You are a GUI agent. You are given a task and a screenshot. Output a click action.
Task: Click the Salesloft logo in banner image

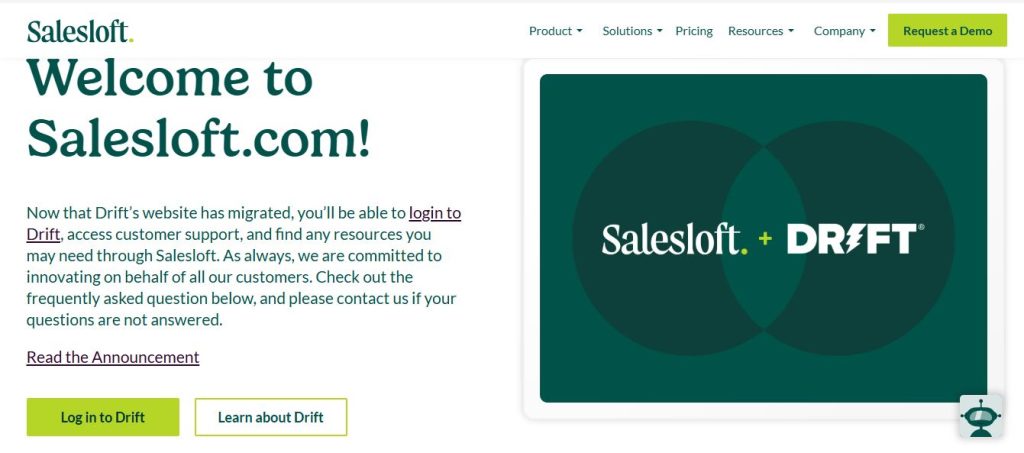pyautogui.click(x=675, y=239)
